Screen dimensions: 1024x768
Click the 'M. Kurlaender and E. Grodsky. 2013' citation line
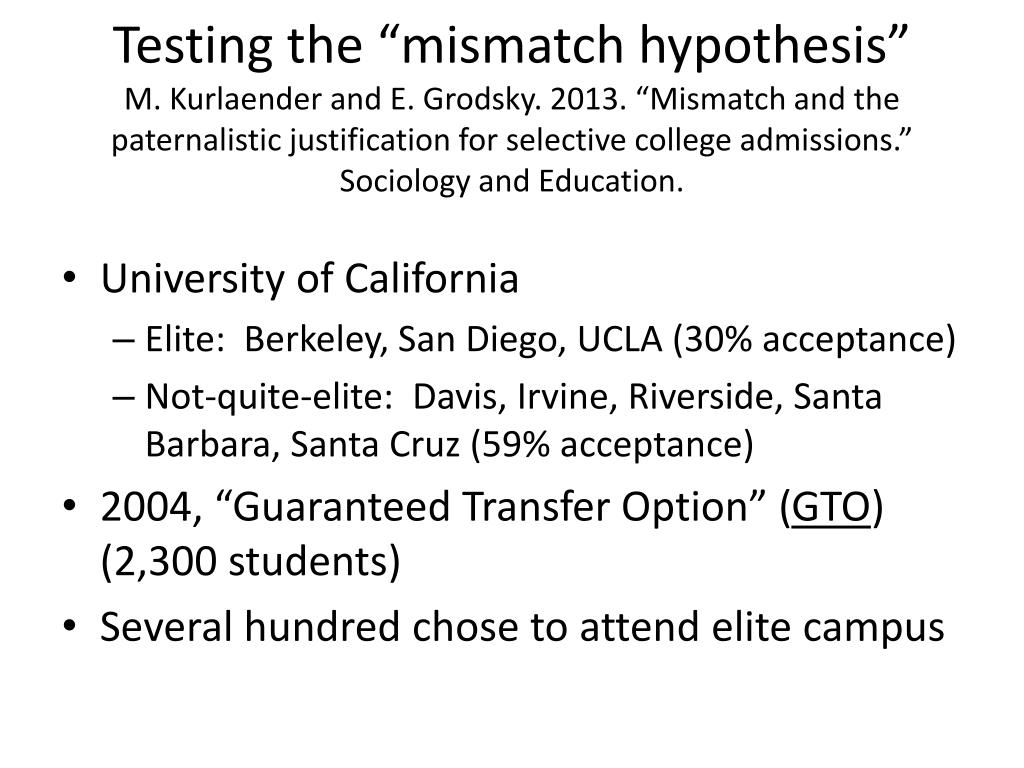click(x=512, y=99)
